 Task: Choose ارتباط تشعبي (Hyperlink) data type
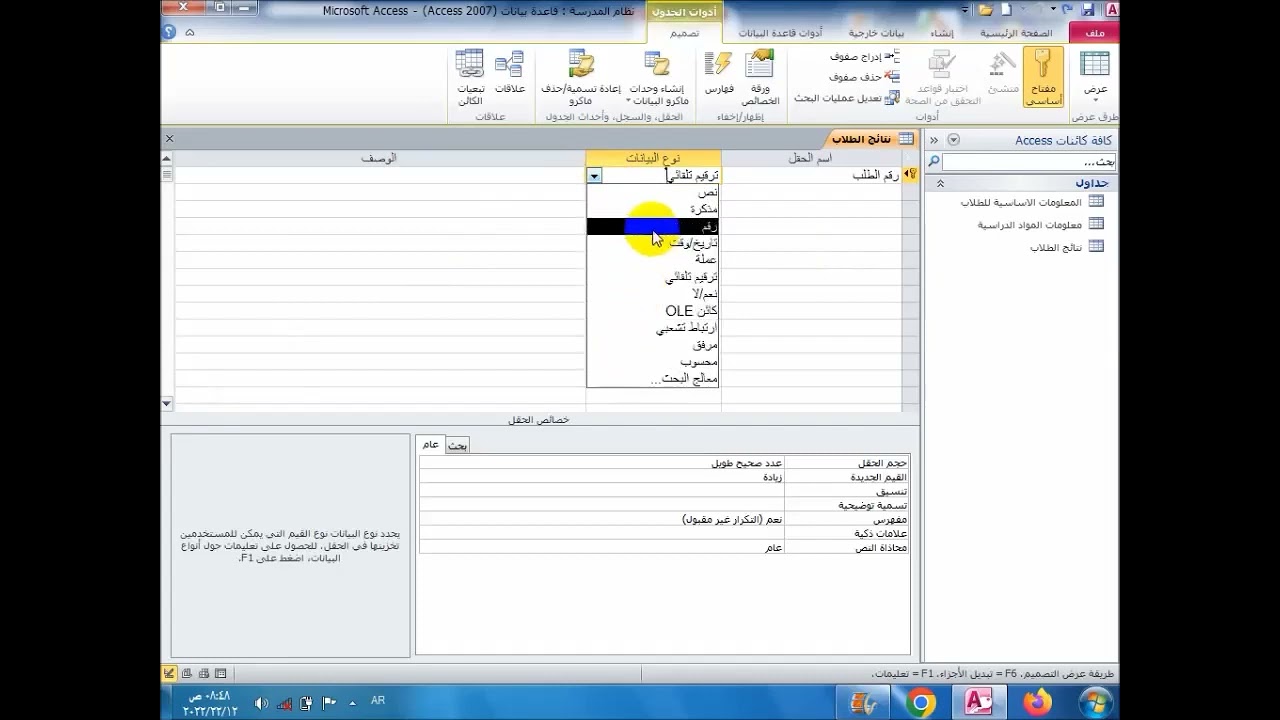pos(653,328)
